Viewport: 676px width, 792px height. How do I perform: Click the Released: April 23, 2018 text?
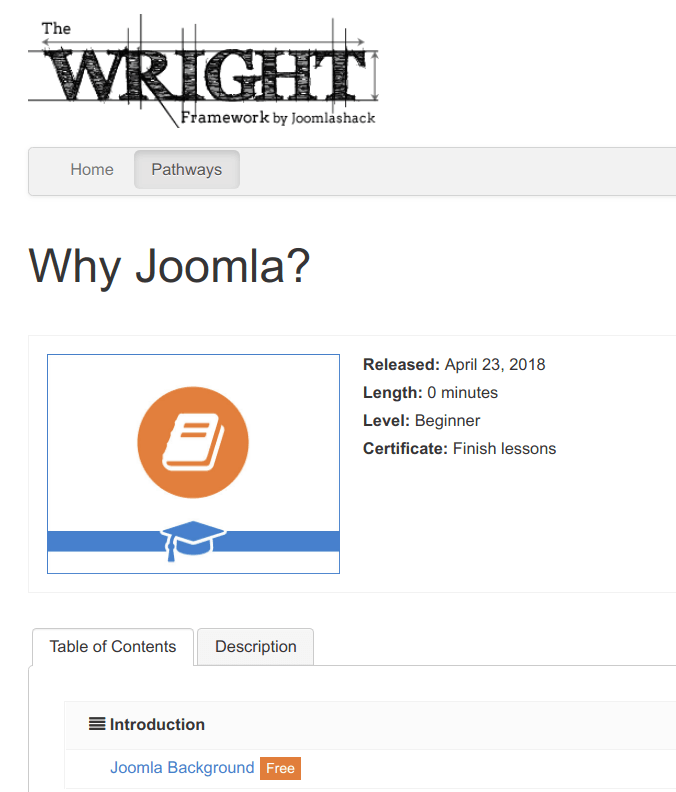coord(454,365)
